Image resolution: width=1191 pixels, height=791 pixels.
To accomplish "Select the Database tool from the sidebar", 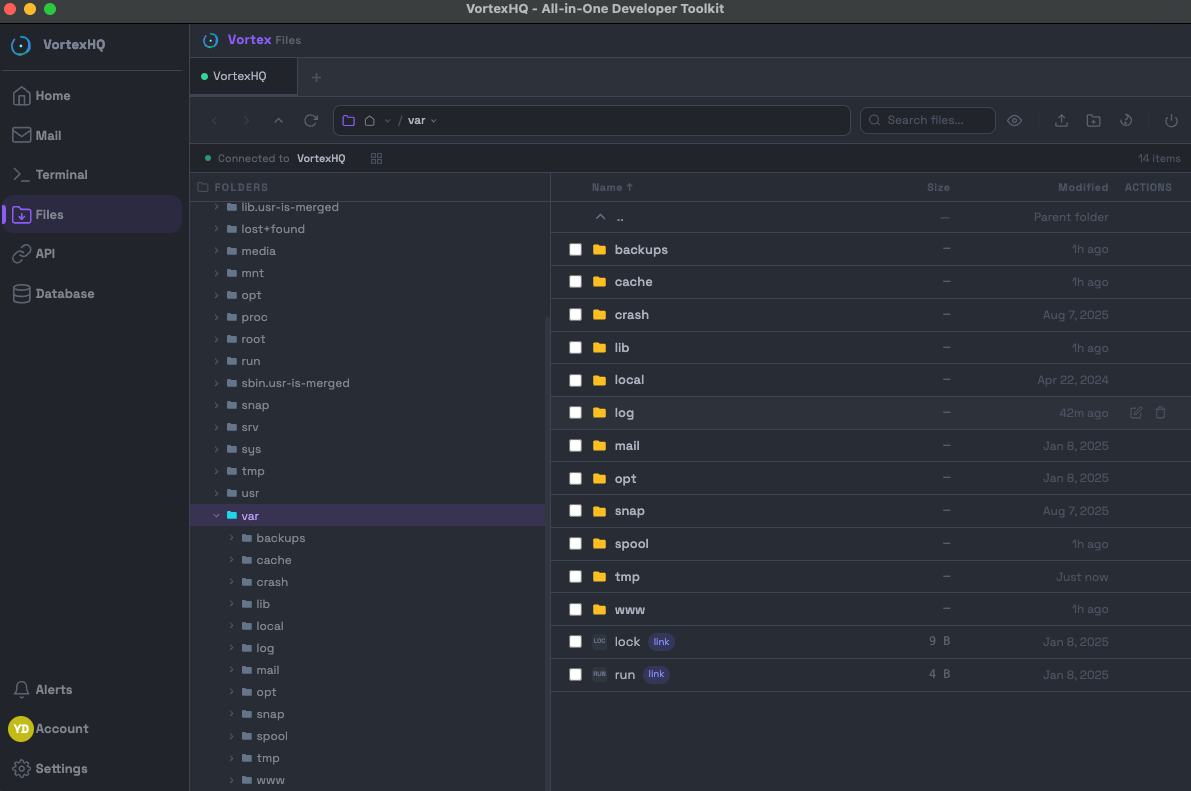I will (63, 293).
